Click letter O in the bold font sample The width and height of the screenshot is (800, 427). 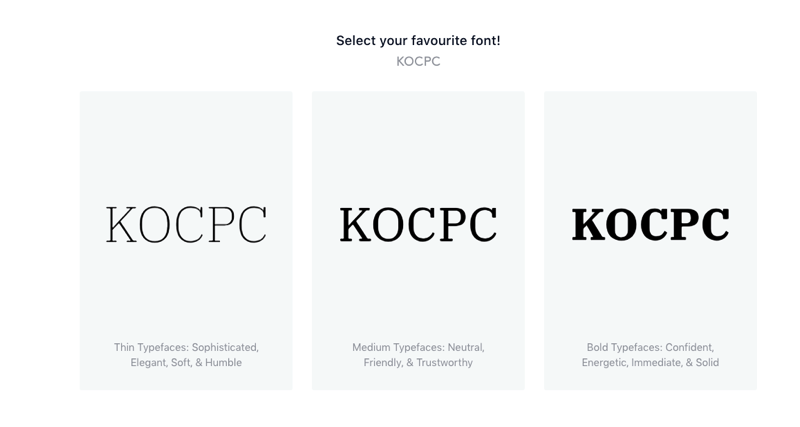[x=623, y=224]
